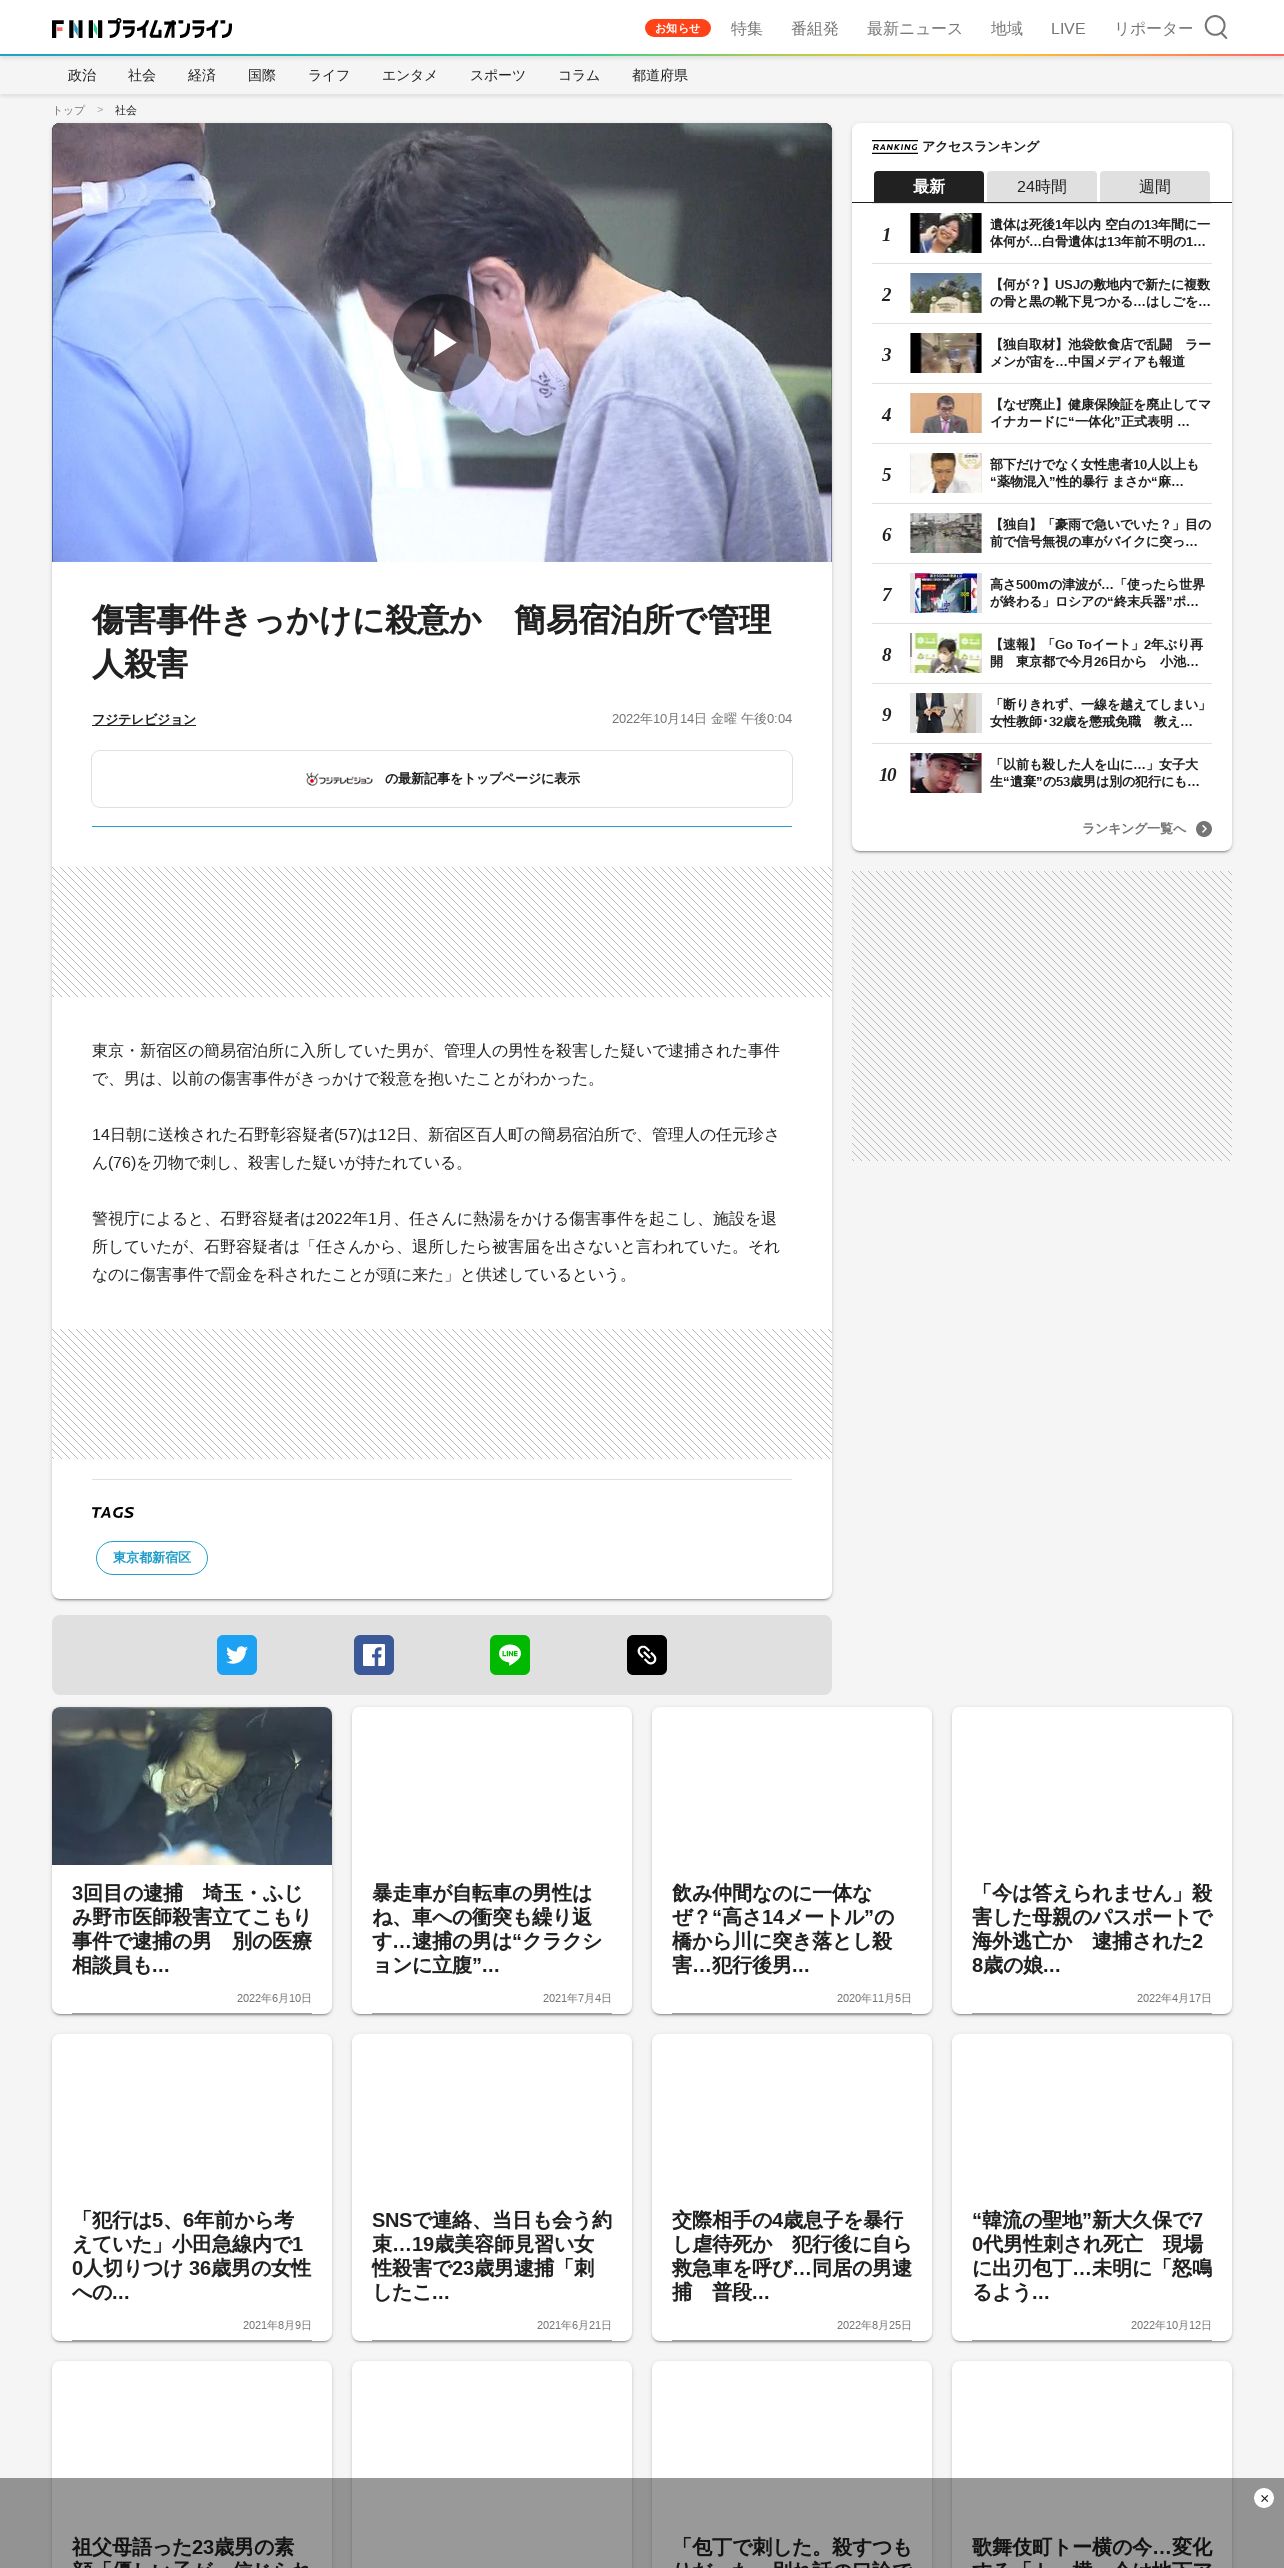
Task: Open 地域 in top navigation
Action: 1007,29
